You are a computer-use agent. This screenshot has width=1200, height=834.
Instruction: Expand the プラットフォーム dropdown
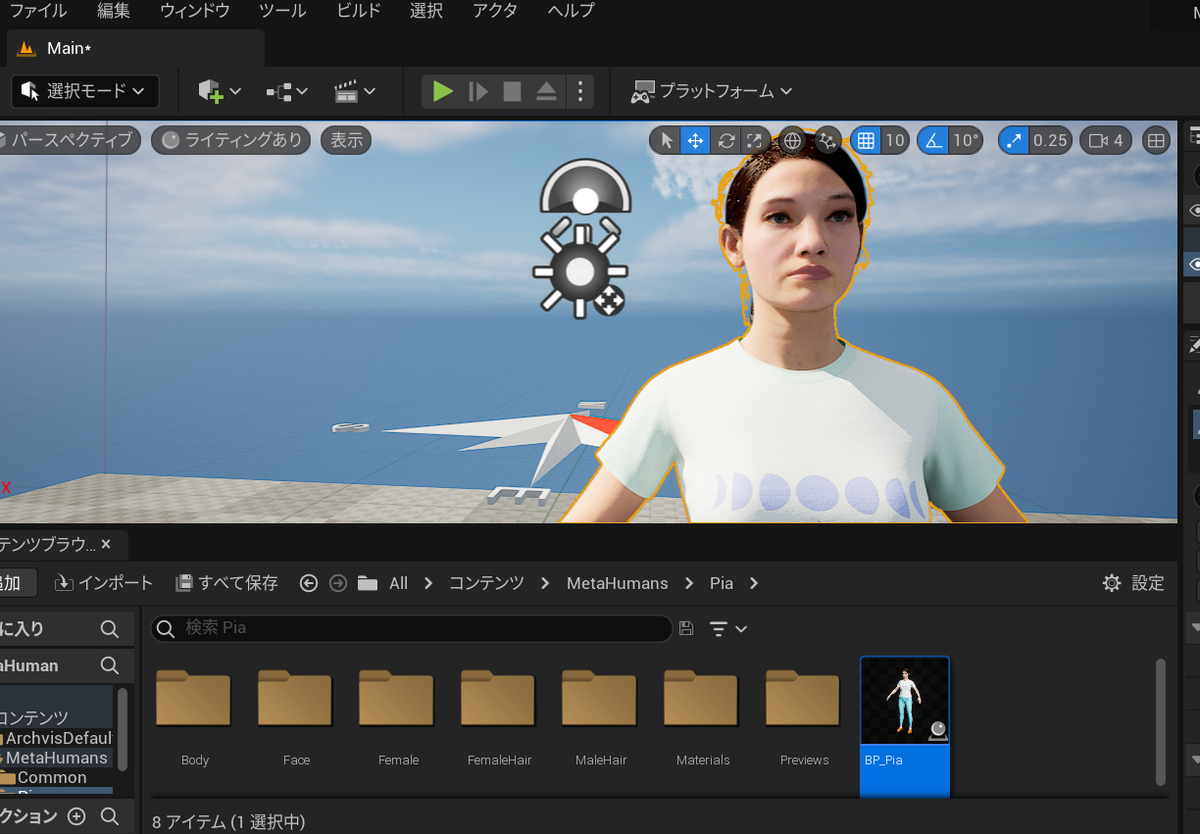[x=712, y=91]
